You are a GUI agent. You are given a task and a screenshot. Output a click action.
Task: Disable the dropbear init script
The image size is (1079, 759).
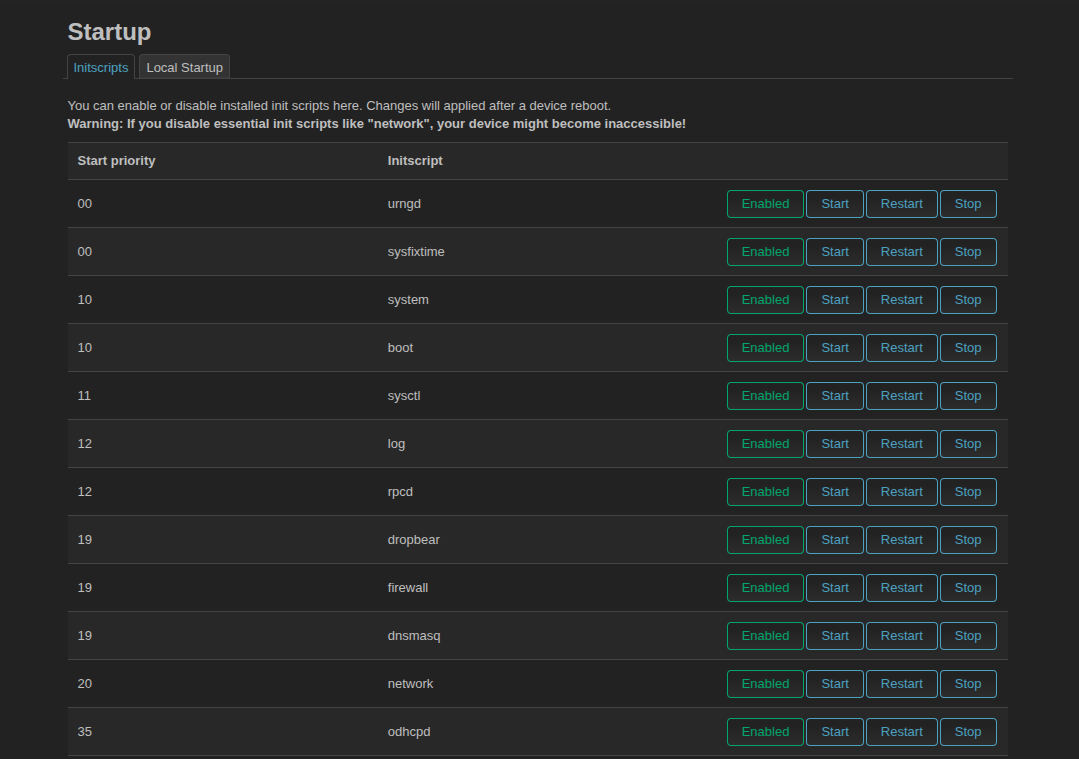(x=765, y=540)
